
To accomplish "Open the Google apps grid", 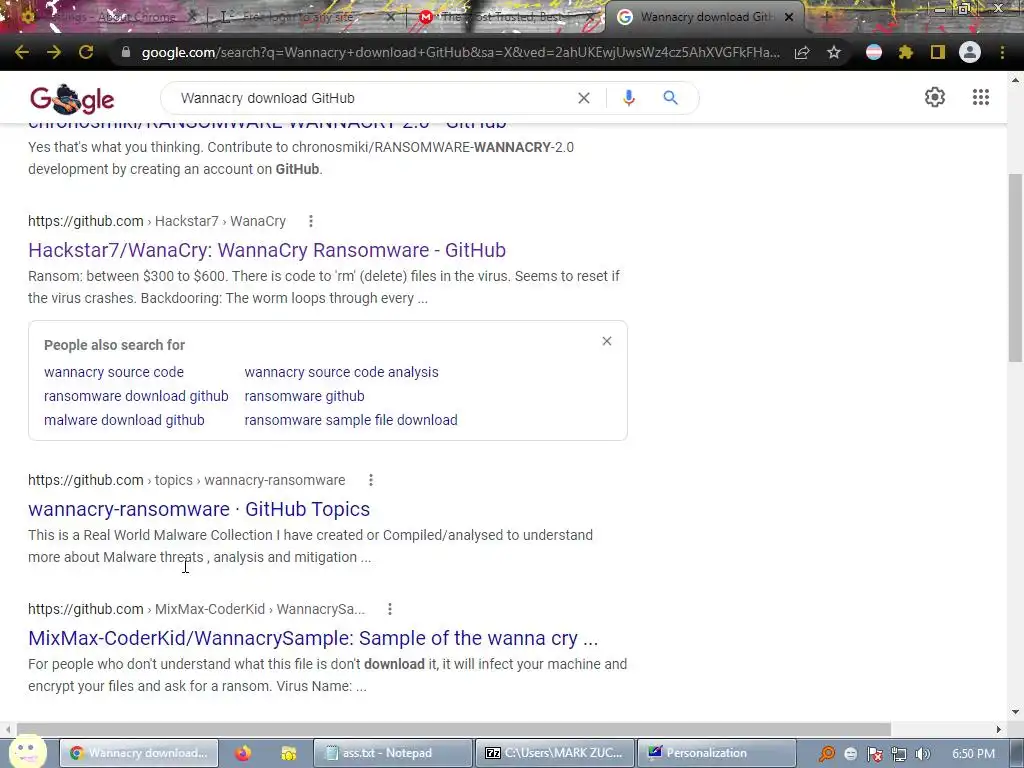I will pyautogui.click(x=981, y=97).
